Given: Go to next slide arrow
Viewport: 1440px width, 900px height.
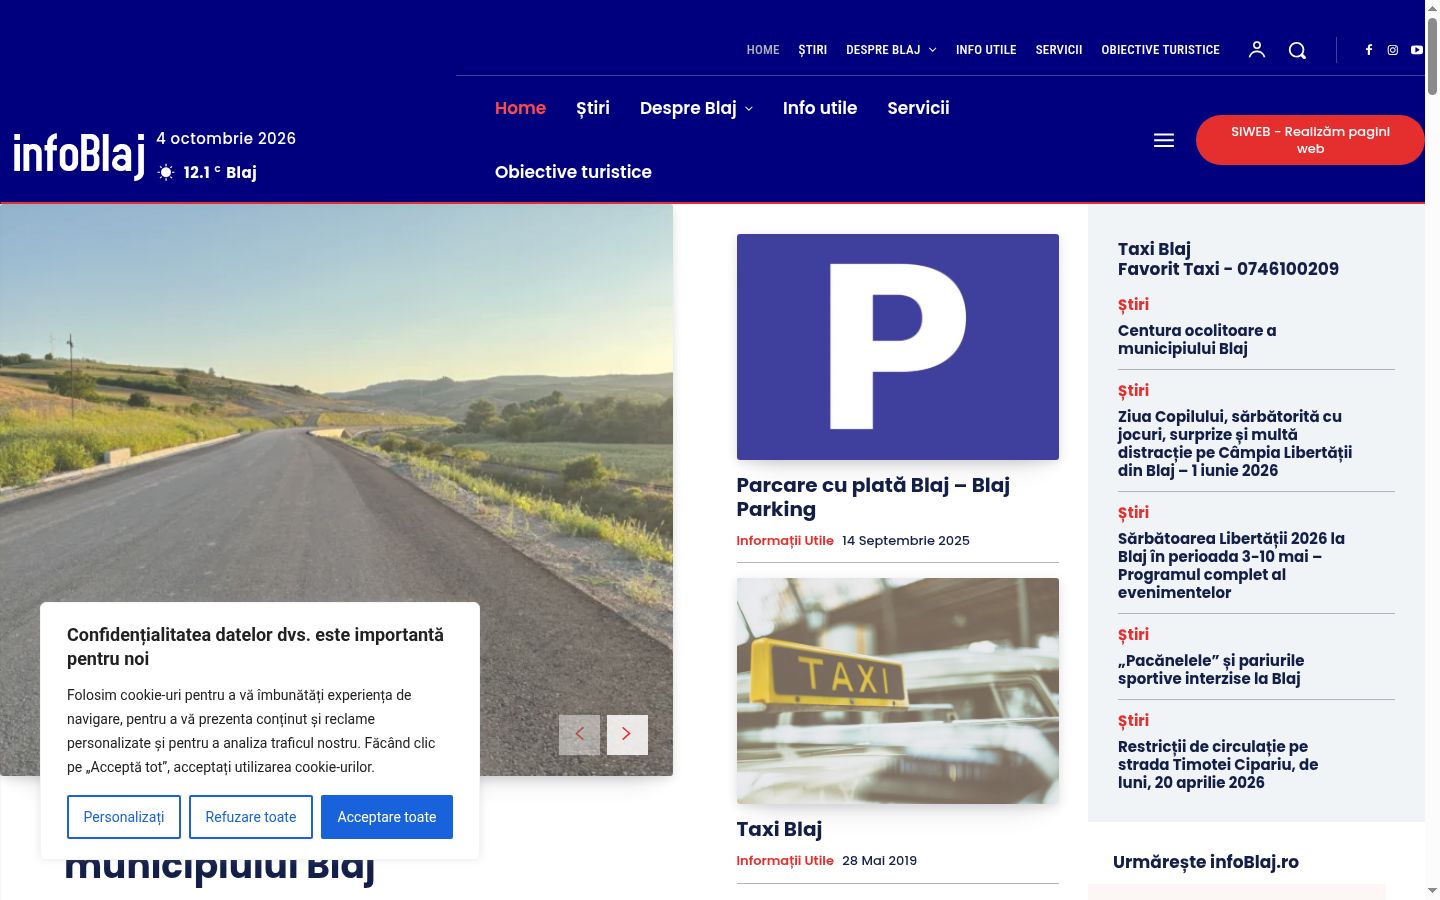Looking at the screenshot, I should (x=627, y=735).
